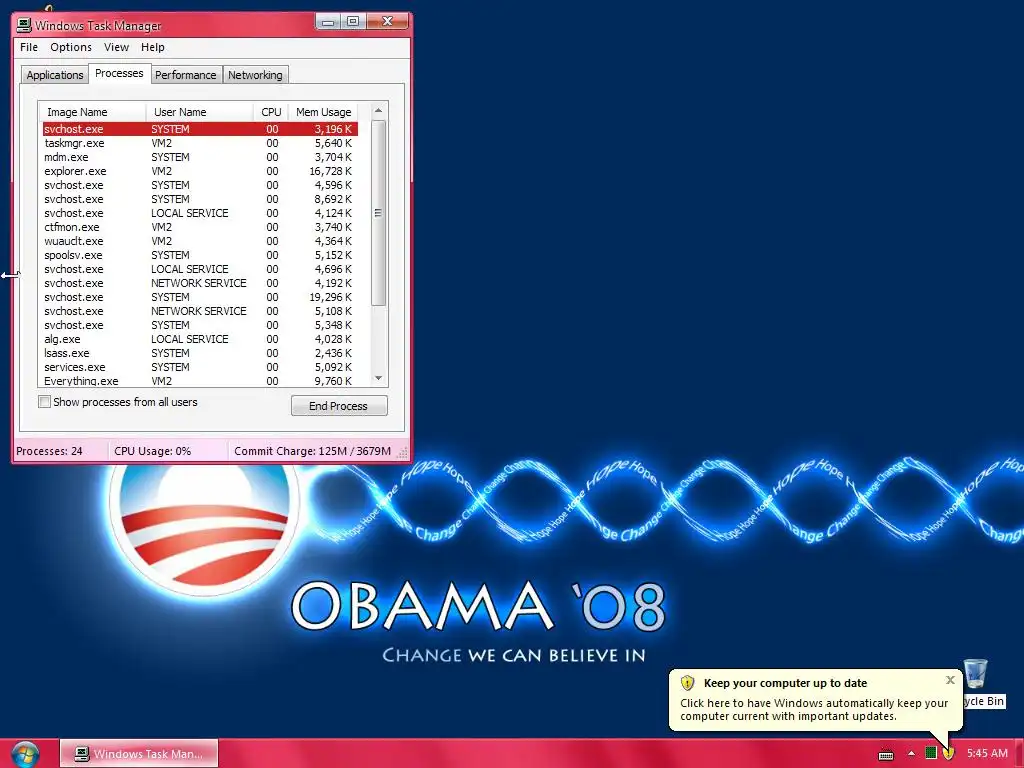Open the Help menu

[x=153, y=47]
